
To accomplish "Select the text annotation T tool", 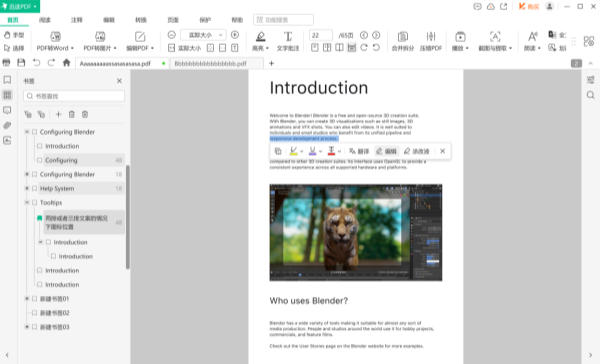I will [x=288, y=41].
